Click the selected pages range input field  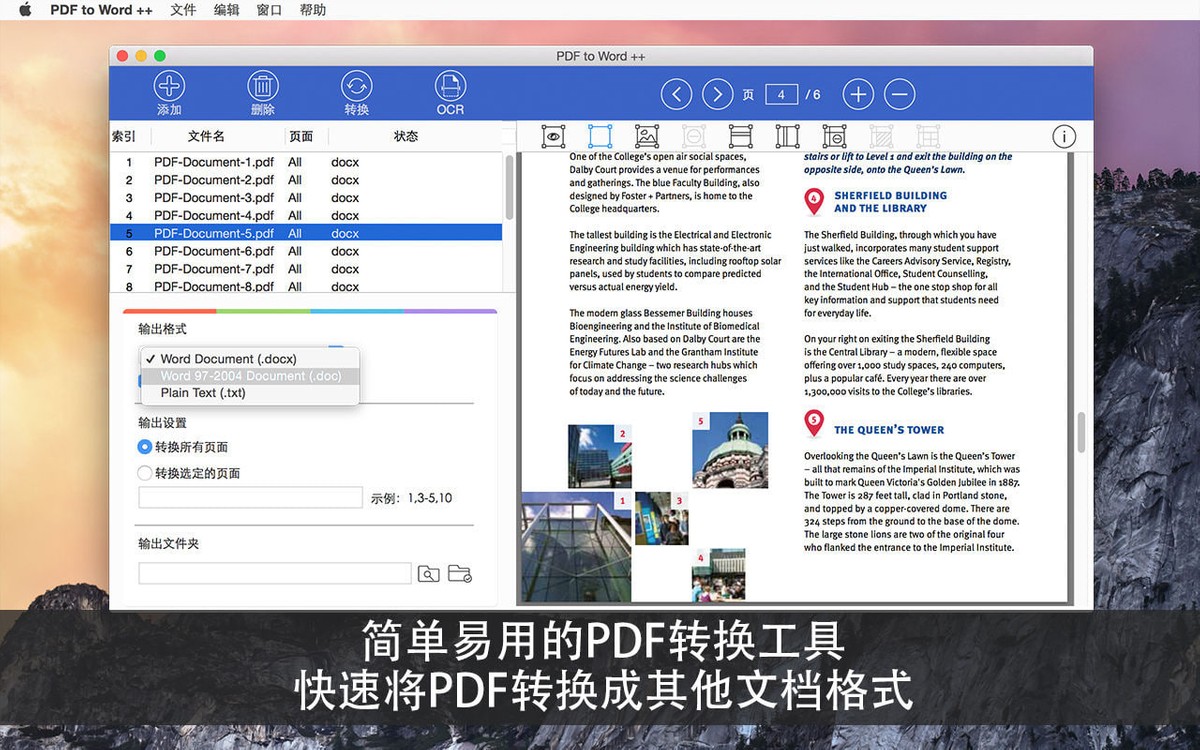(x=250, y=497)
